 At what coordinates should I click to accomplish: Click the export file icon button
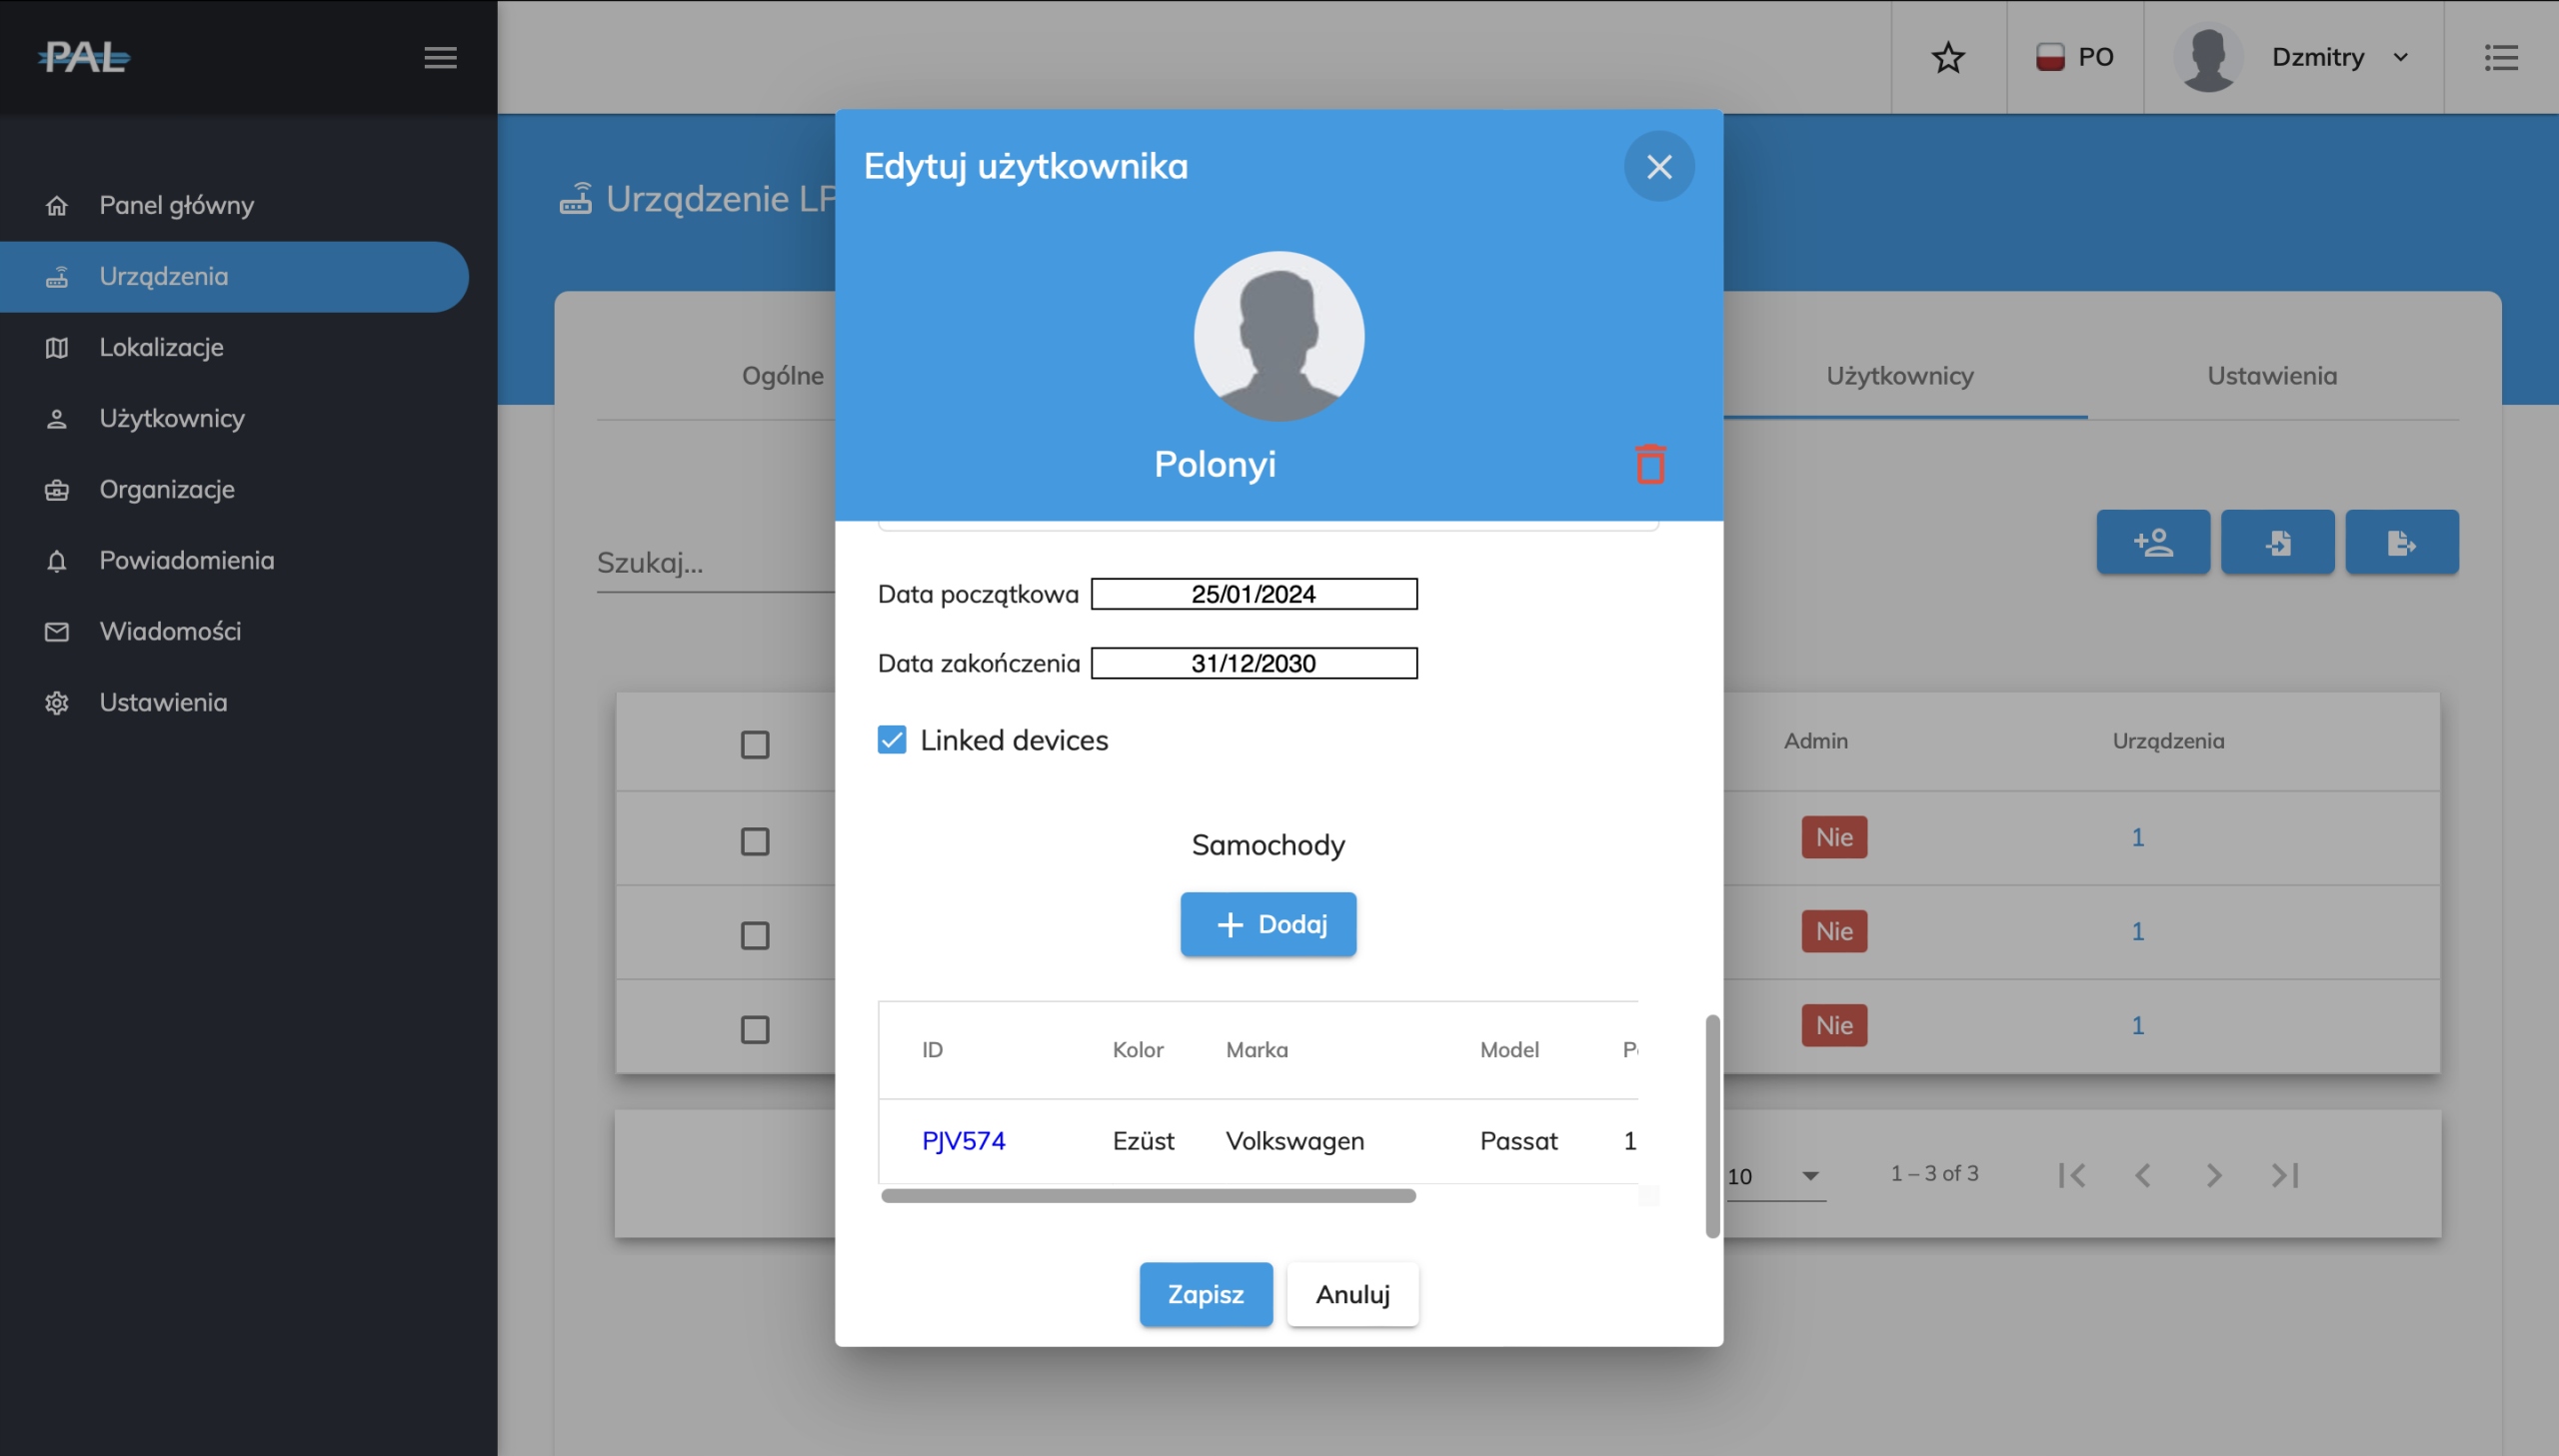[x=2401, y=542]
